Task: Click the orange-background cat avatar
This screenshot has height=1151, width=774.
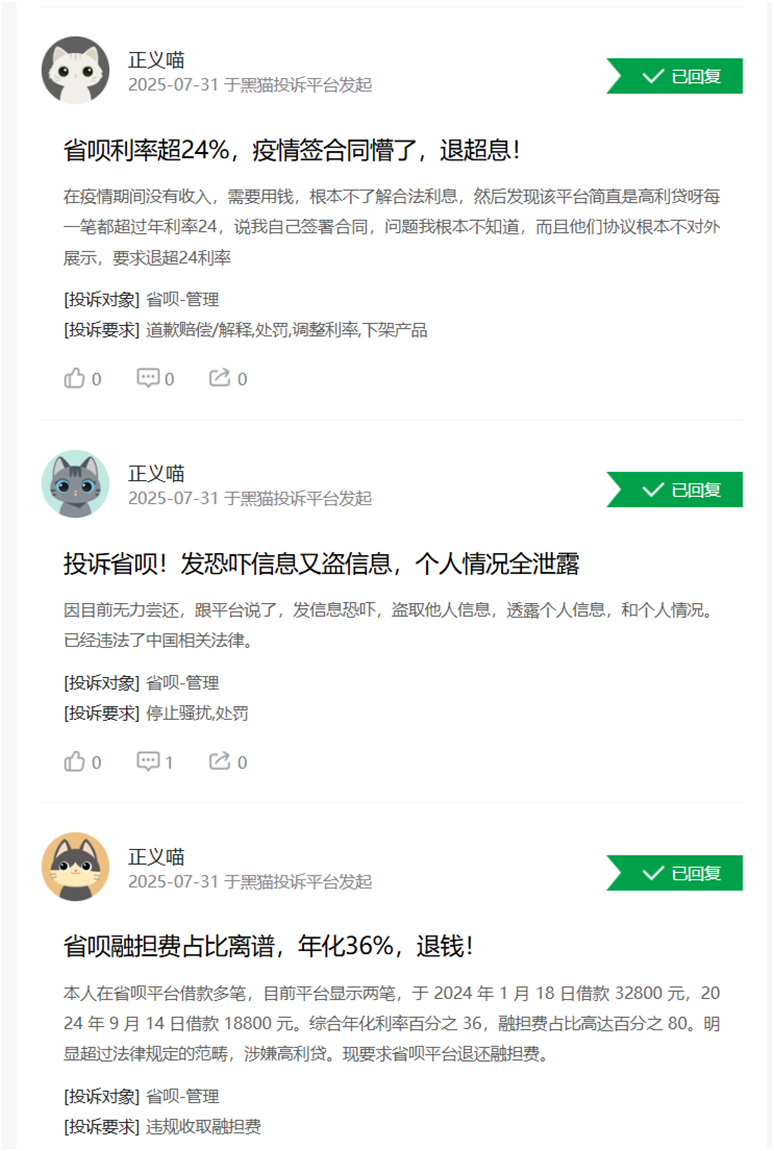Action: [x=76, y=867]
